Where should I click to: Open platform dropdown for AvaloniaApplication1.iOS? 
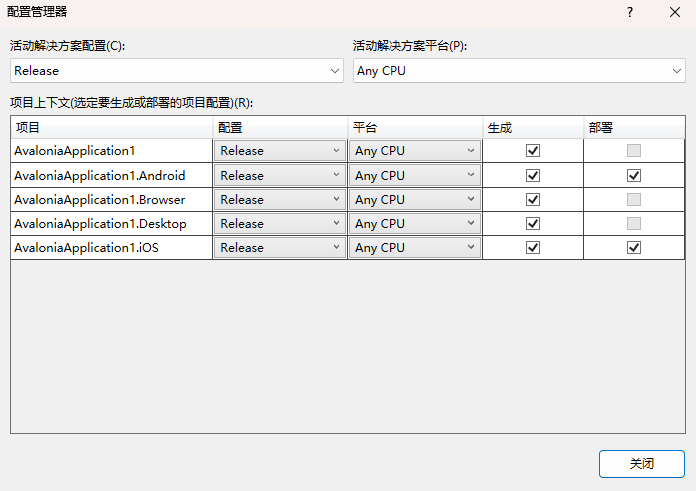(415, 247)
